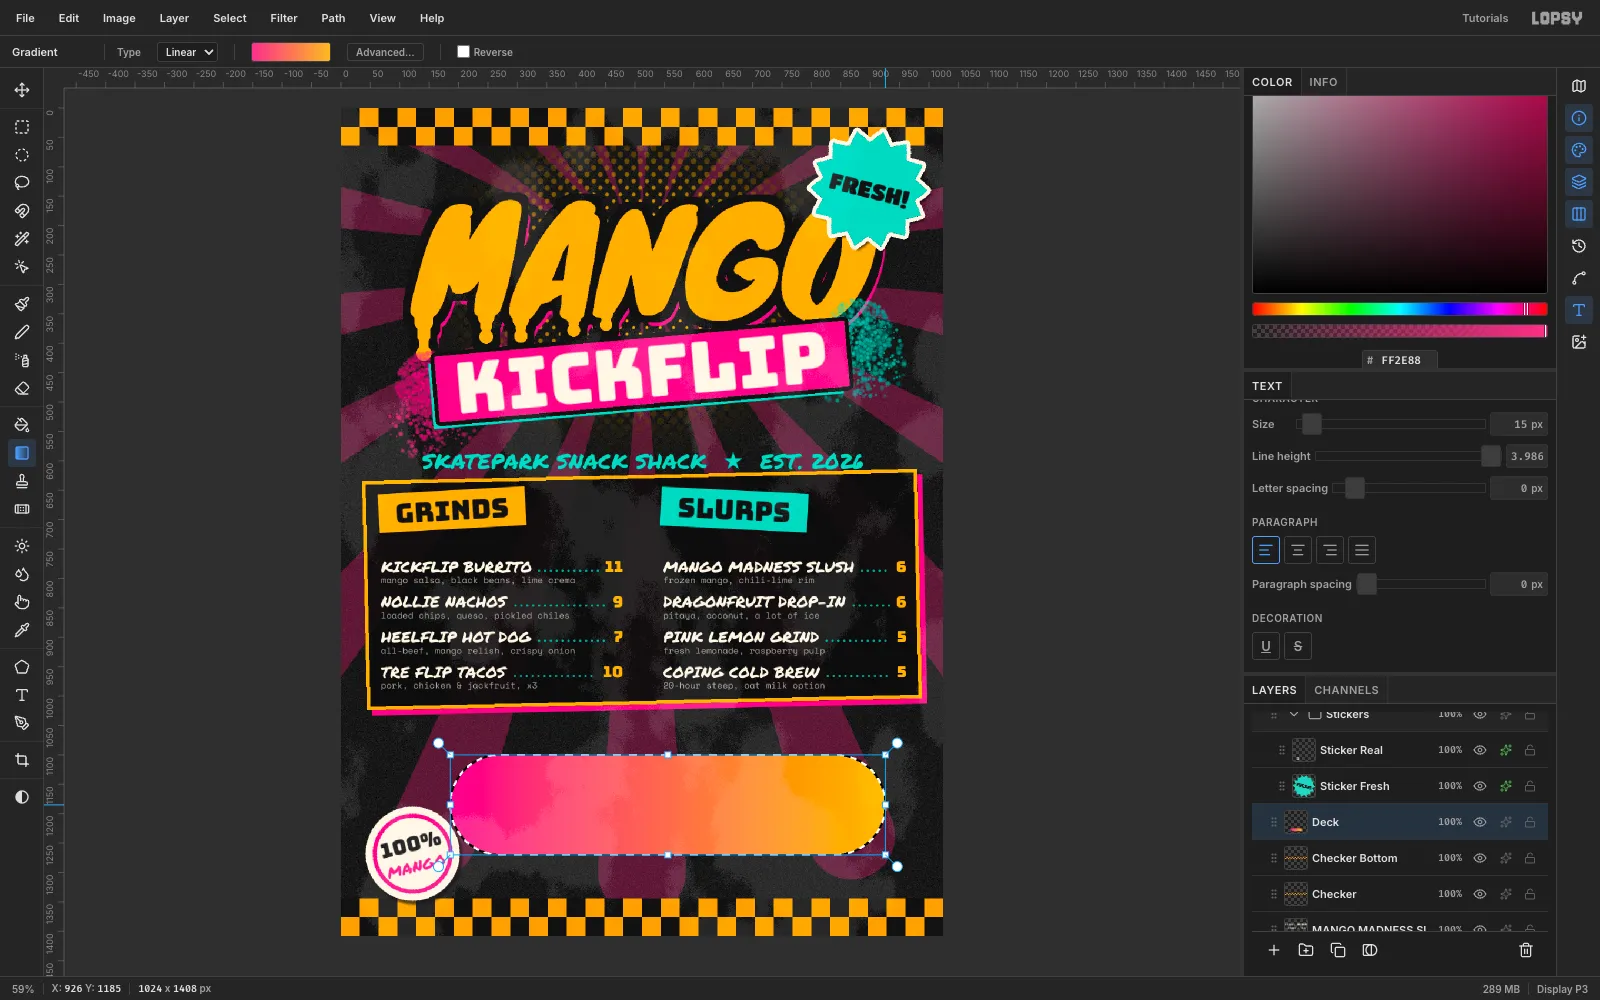The height and width of the screenshot is (1000, 1600).
Task: Hide the Sticker Real layer
Action: (x=1480, y=750)
